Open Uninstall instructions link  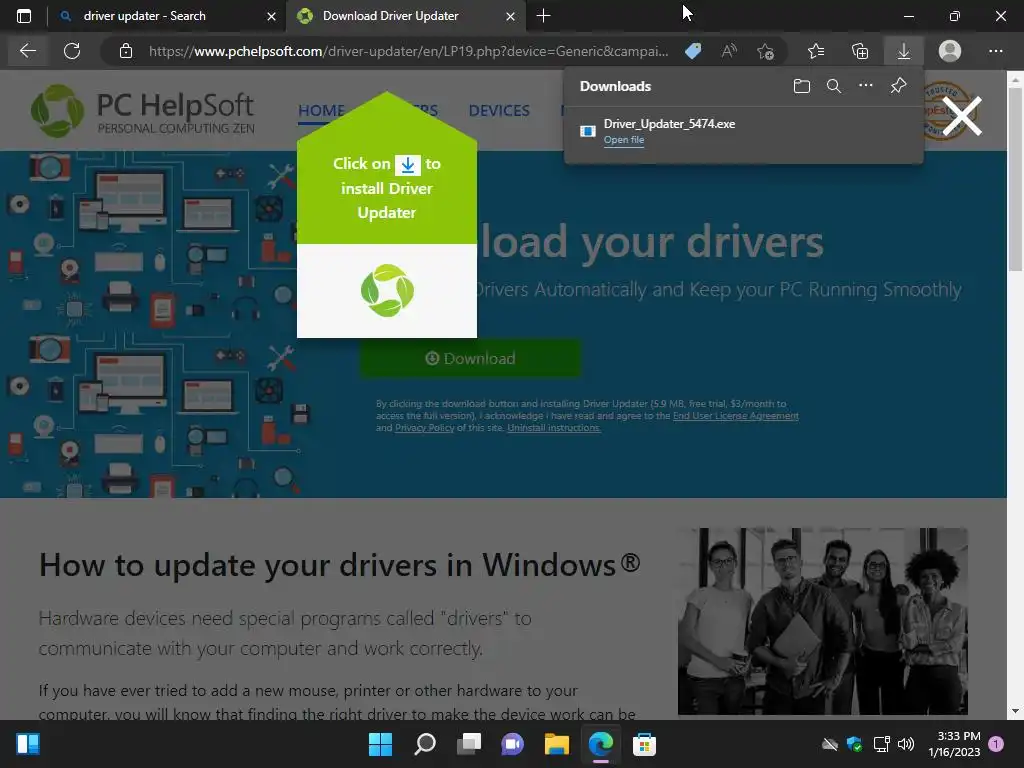click(x=554, y=428)
